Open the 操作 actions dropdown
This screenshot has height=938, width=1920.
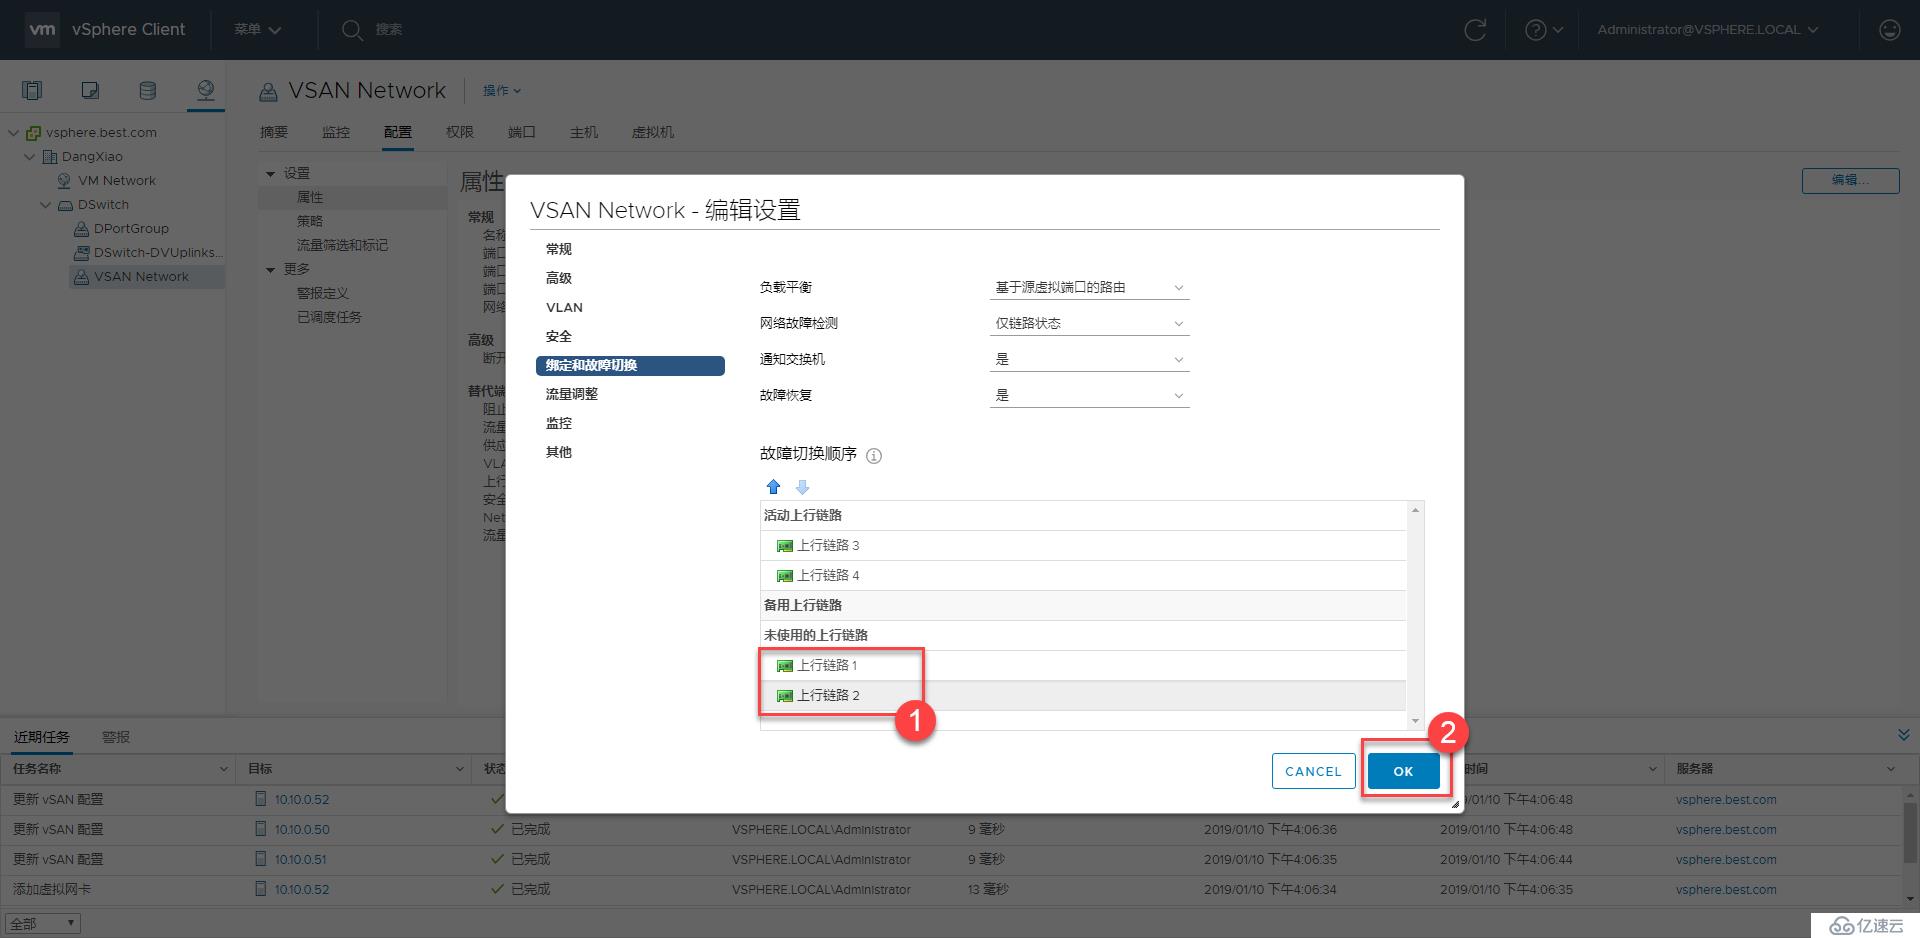click(502, 90)
